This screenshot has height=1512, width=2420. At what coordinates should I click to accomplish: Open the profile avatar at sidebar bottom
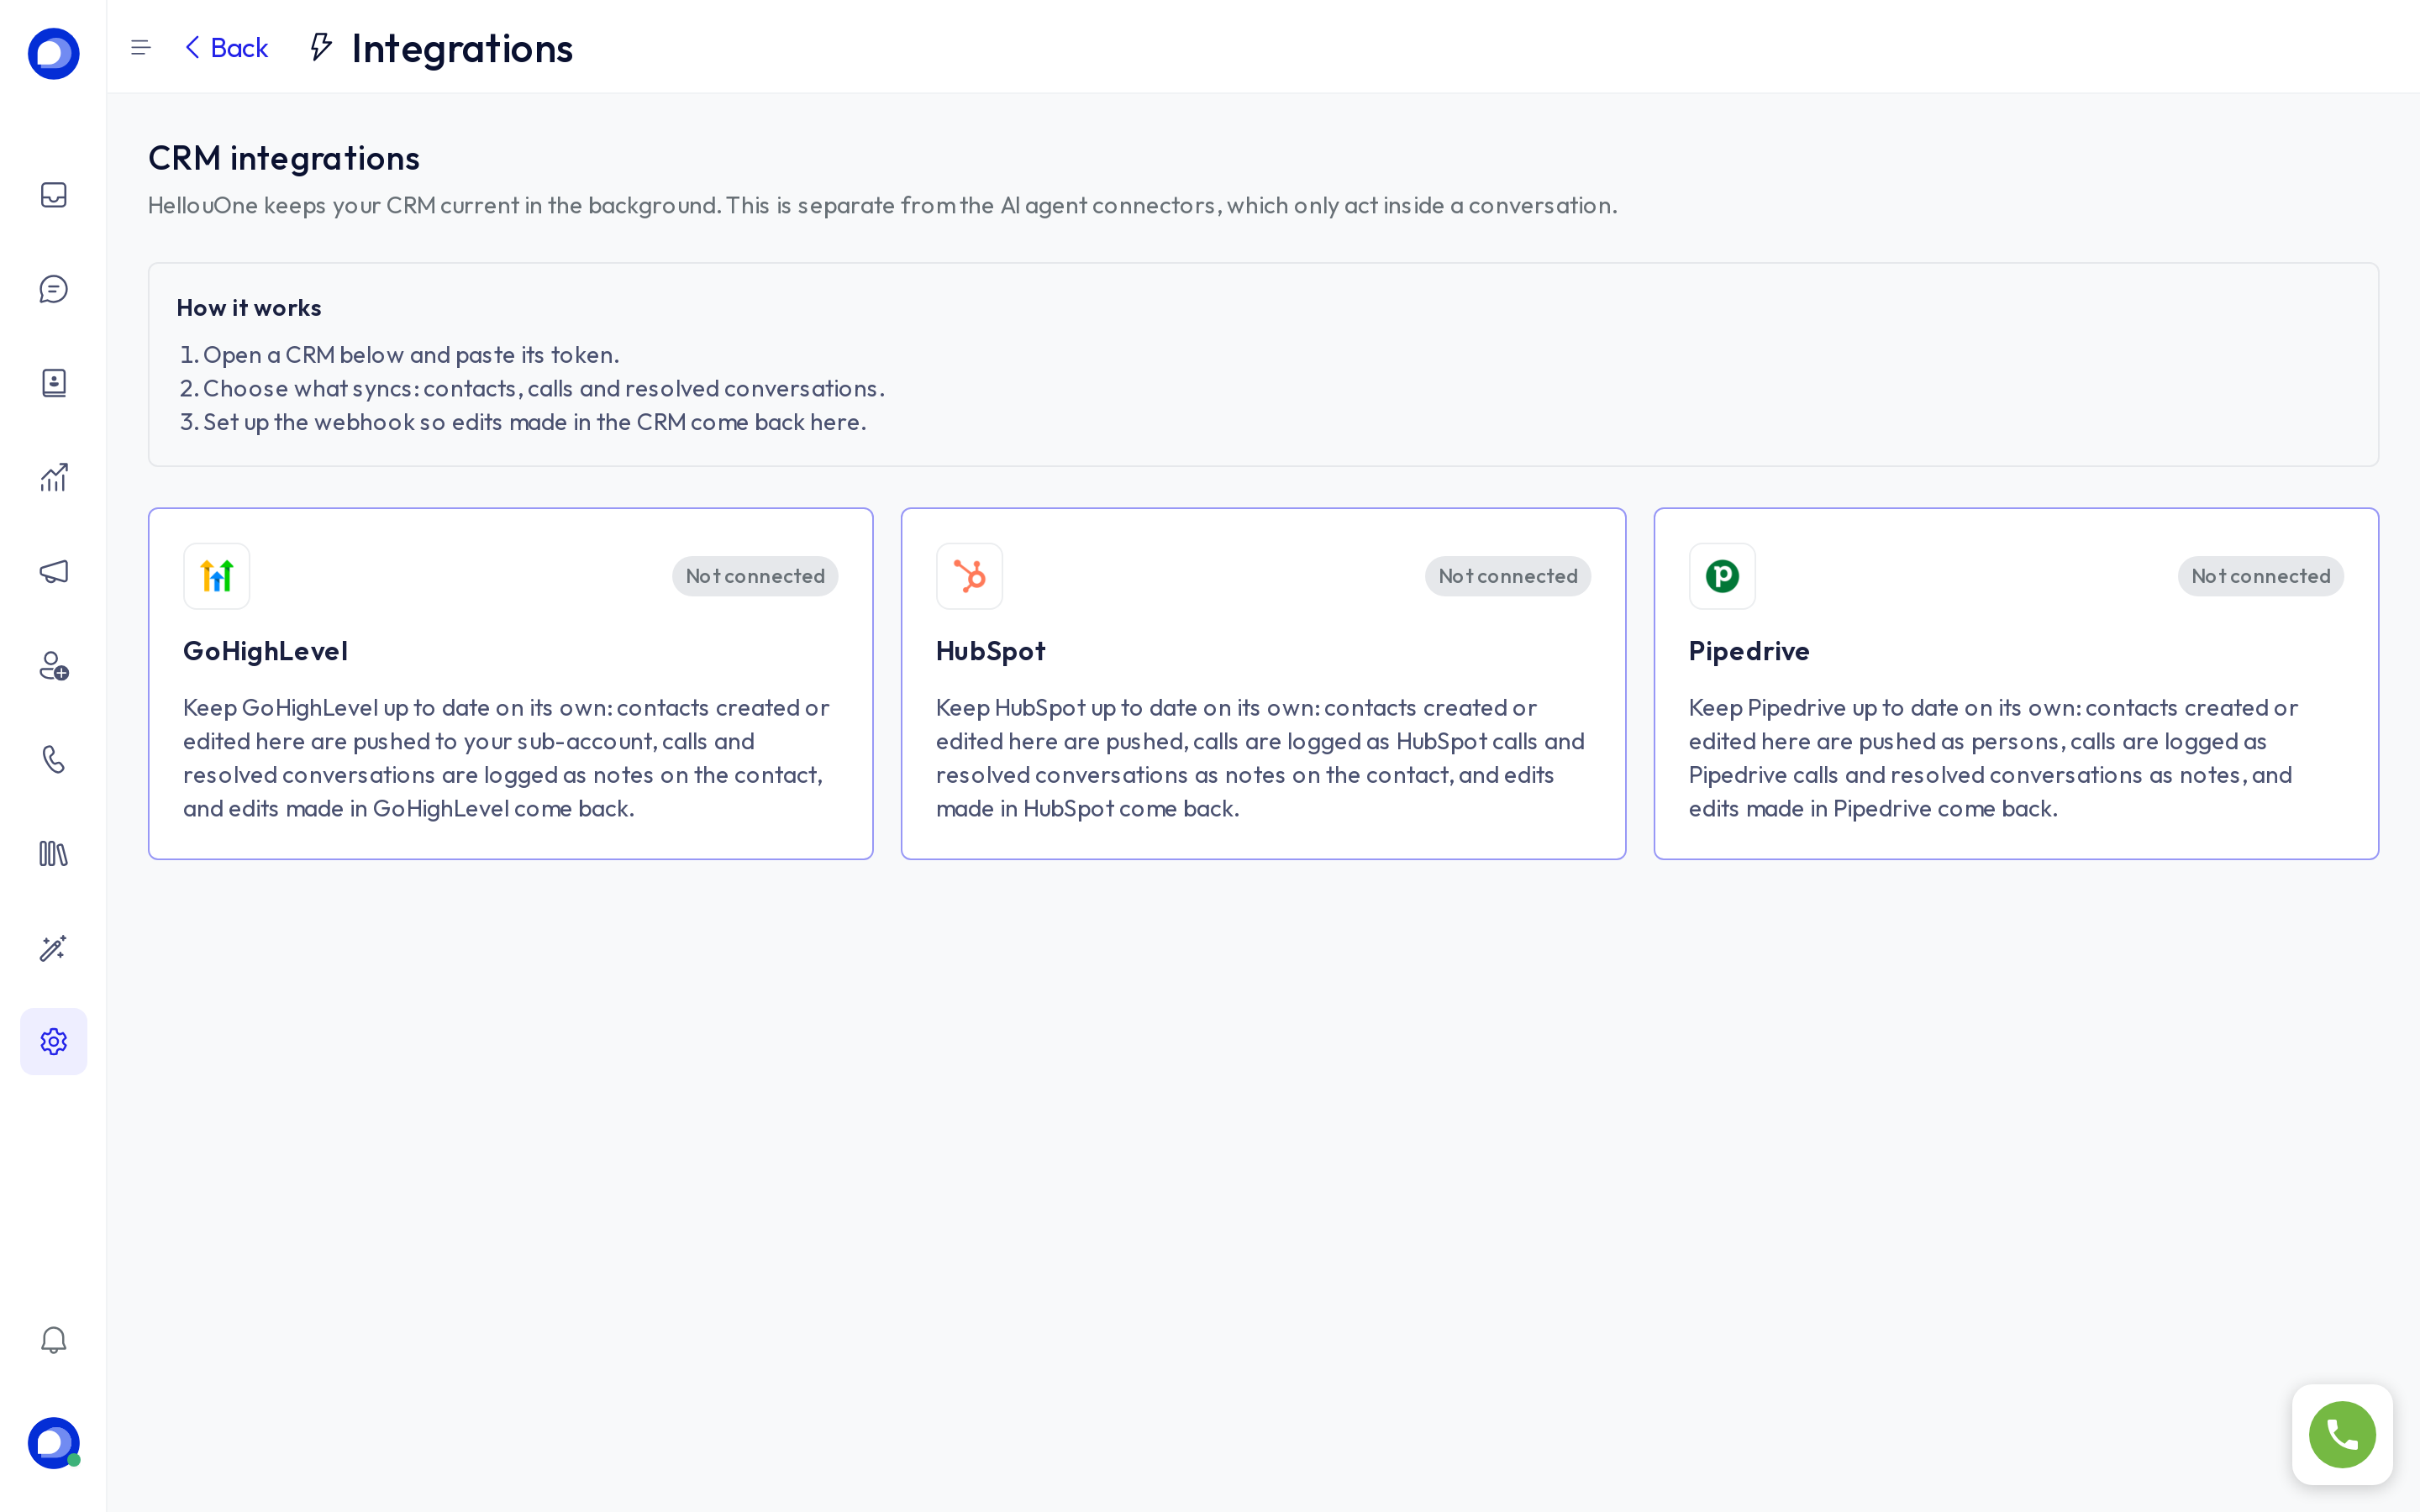point(53,1443)
